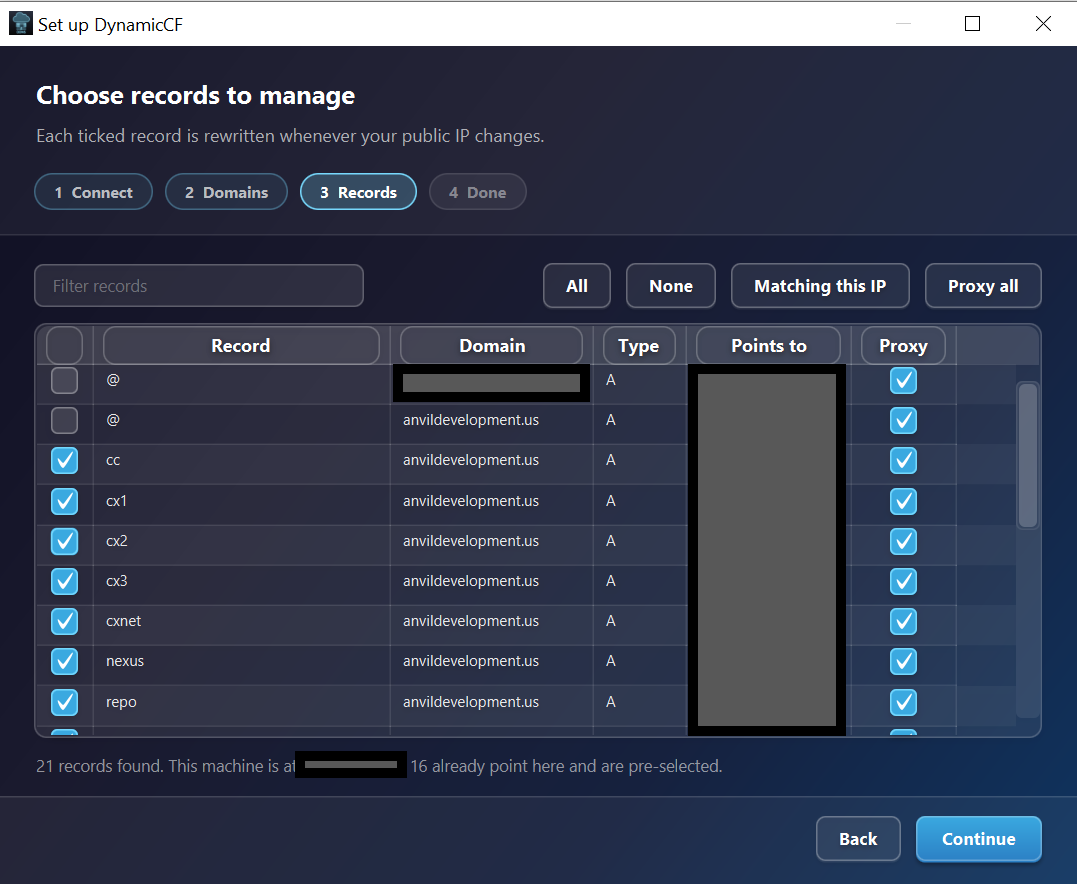This screenshot has width=1077, height=884.
Task: Disable proxy for the cx2 record
Action: point(903,541)
